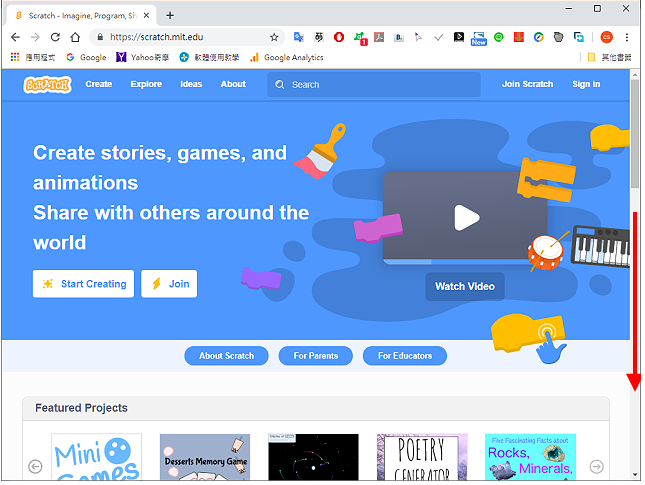
Task: Reload the page
Action: [x=55, y=37]
